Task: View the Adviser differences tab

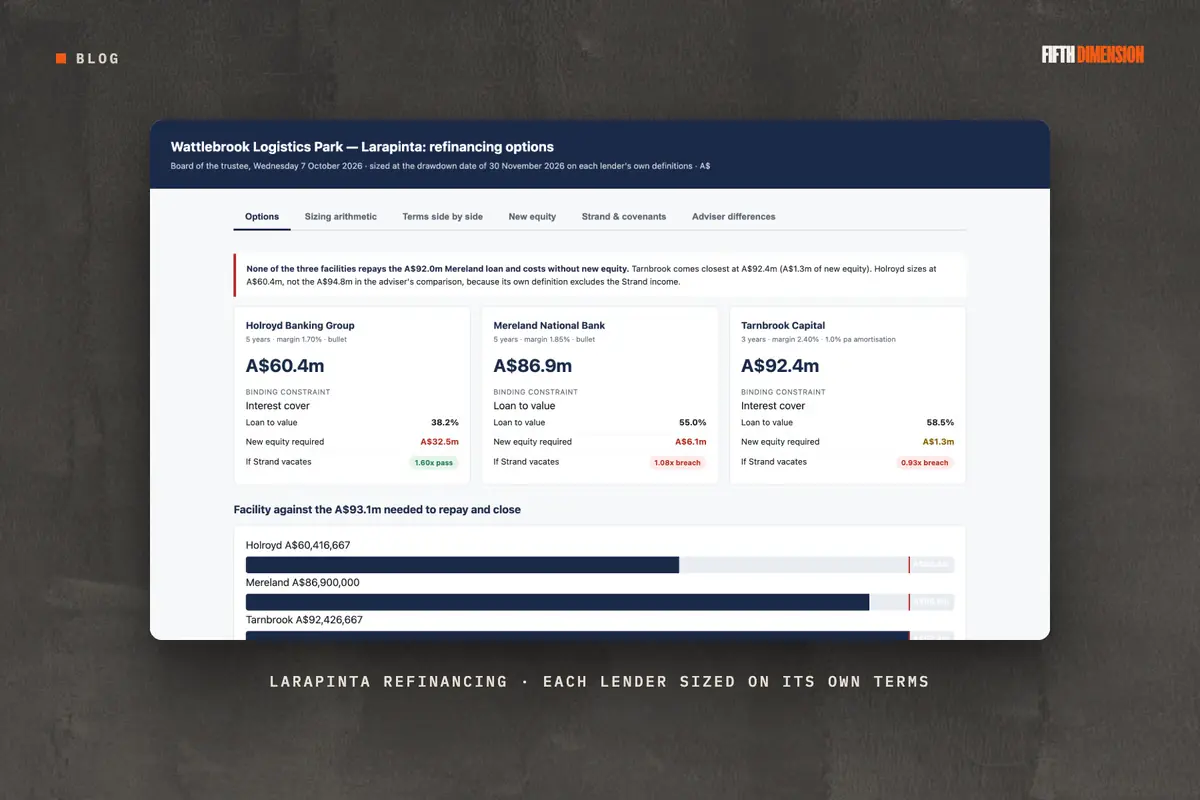Action: pos(734,216)
